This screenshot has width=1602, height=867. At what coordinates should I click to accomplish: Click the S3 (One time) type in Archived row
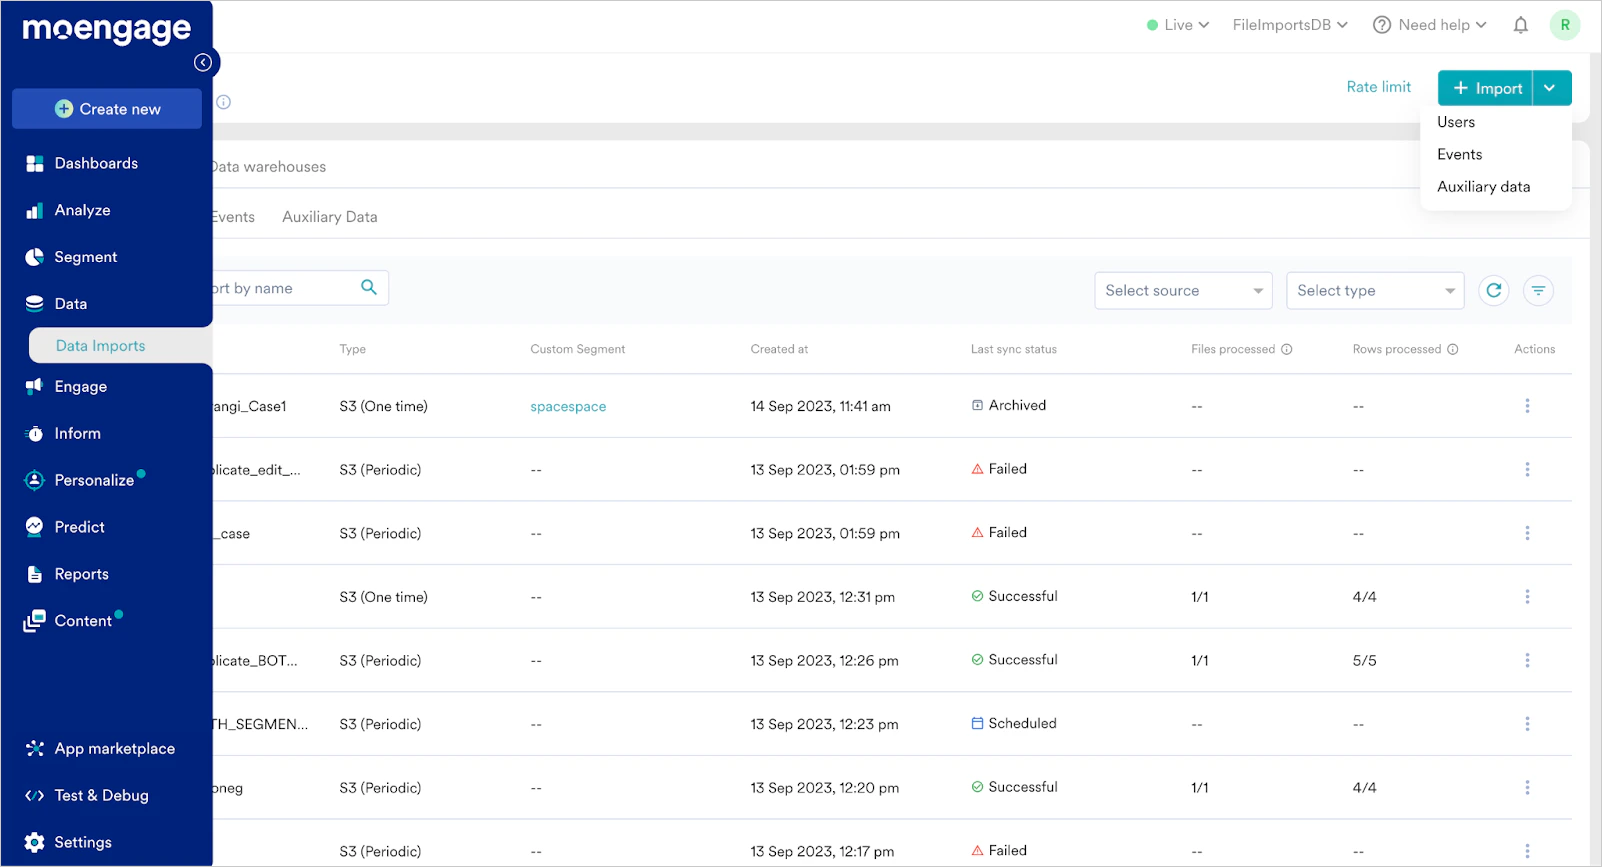click(x=384, y=406)
